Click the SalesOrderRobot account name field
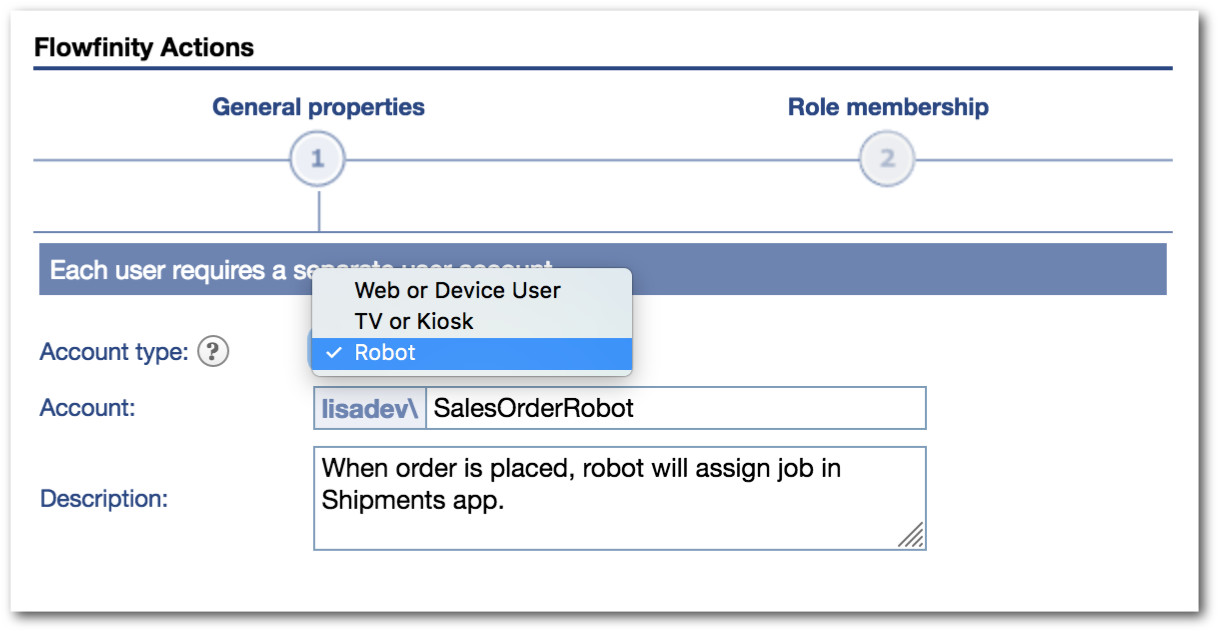 675,409
